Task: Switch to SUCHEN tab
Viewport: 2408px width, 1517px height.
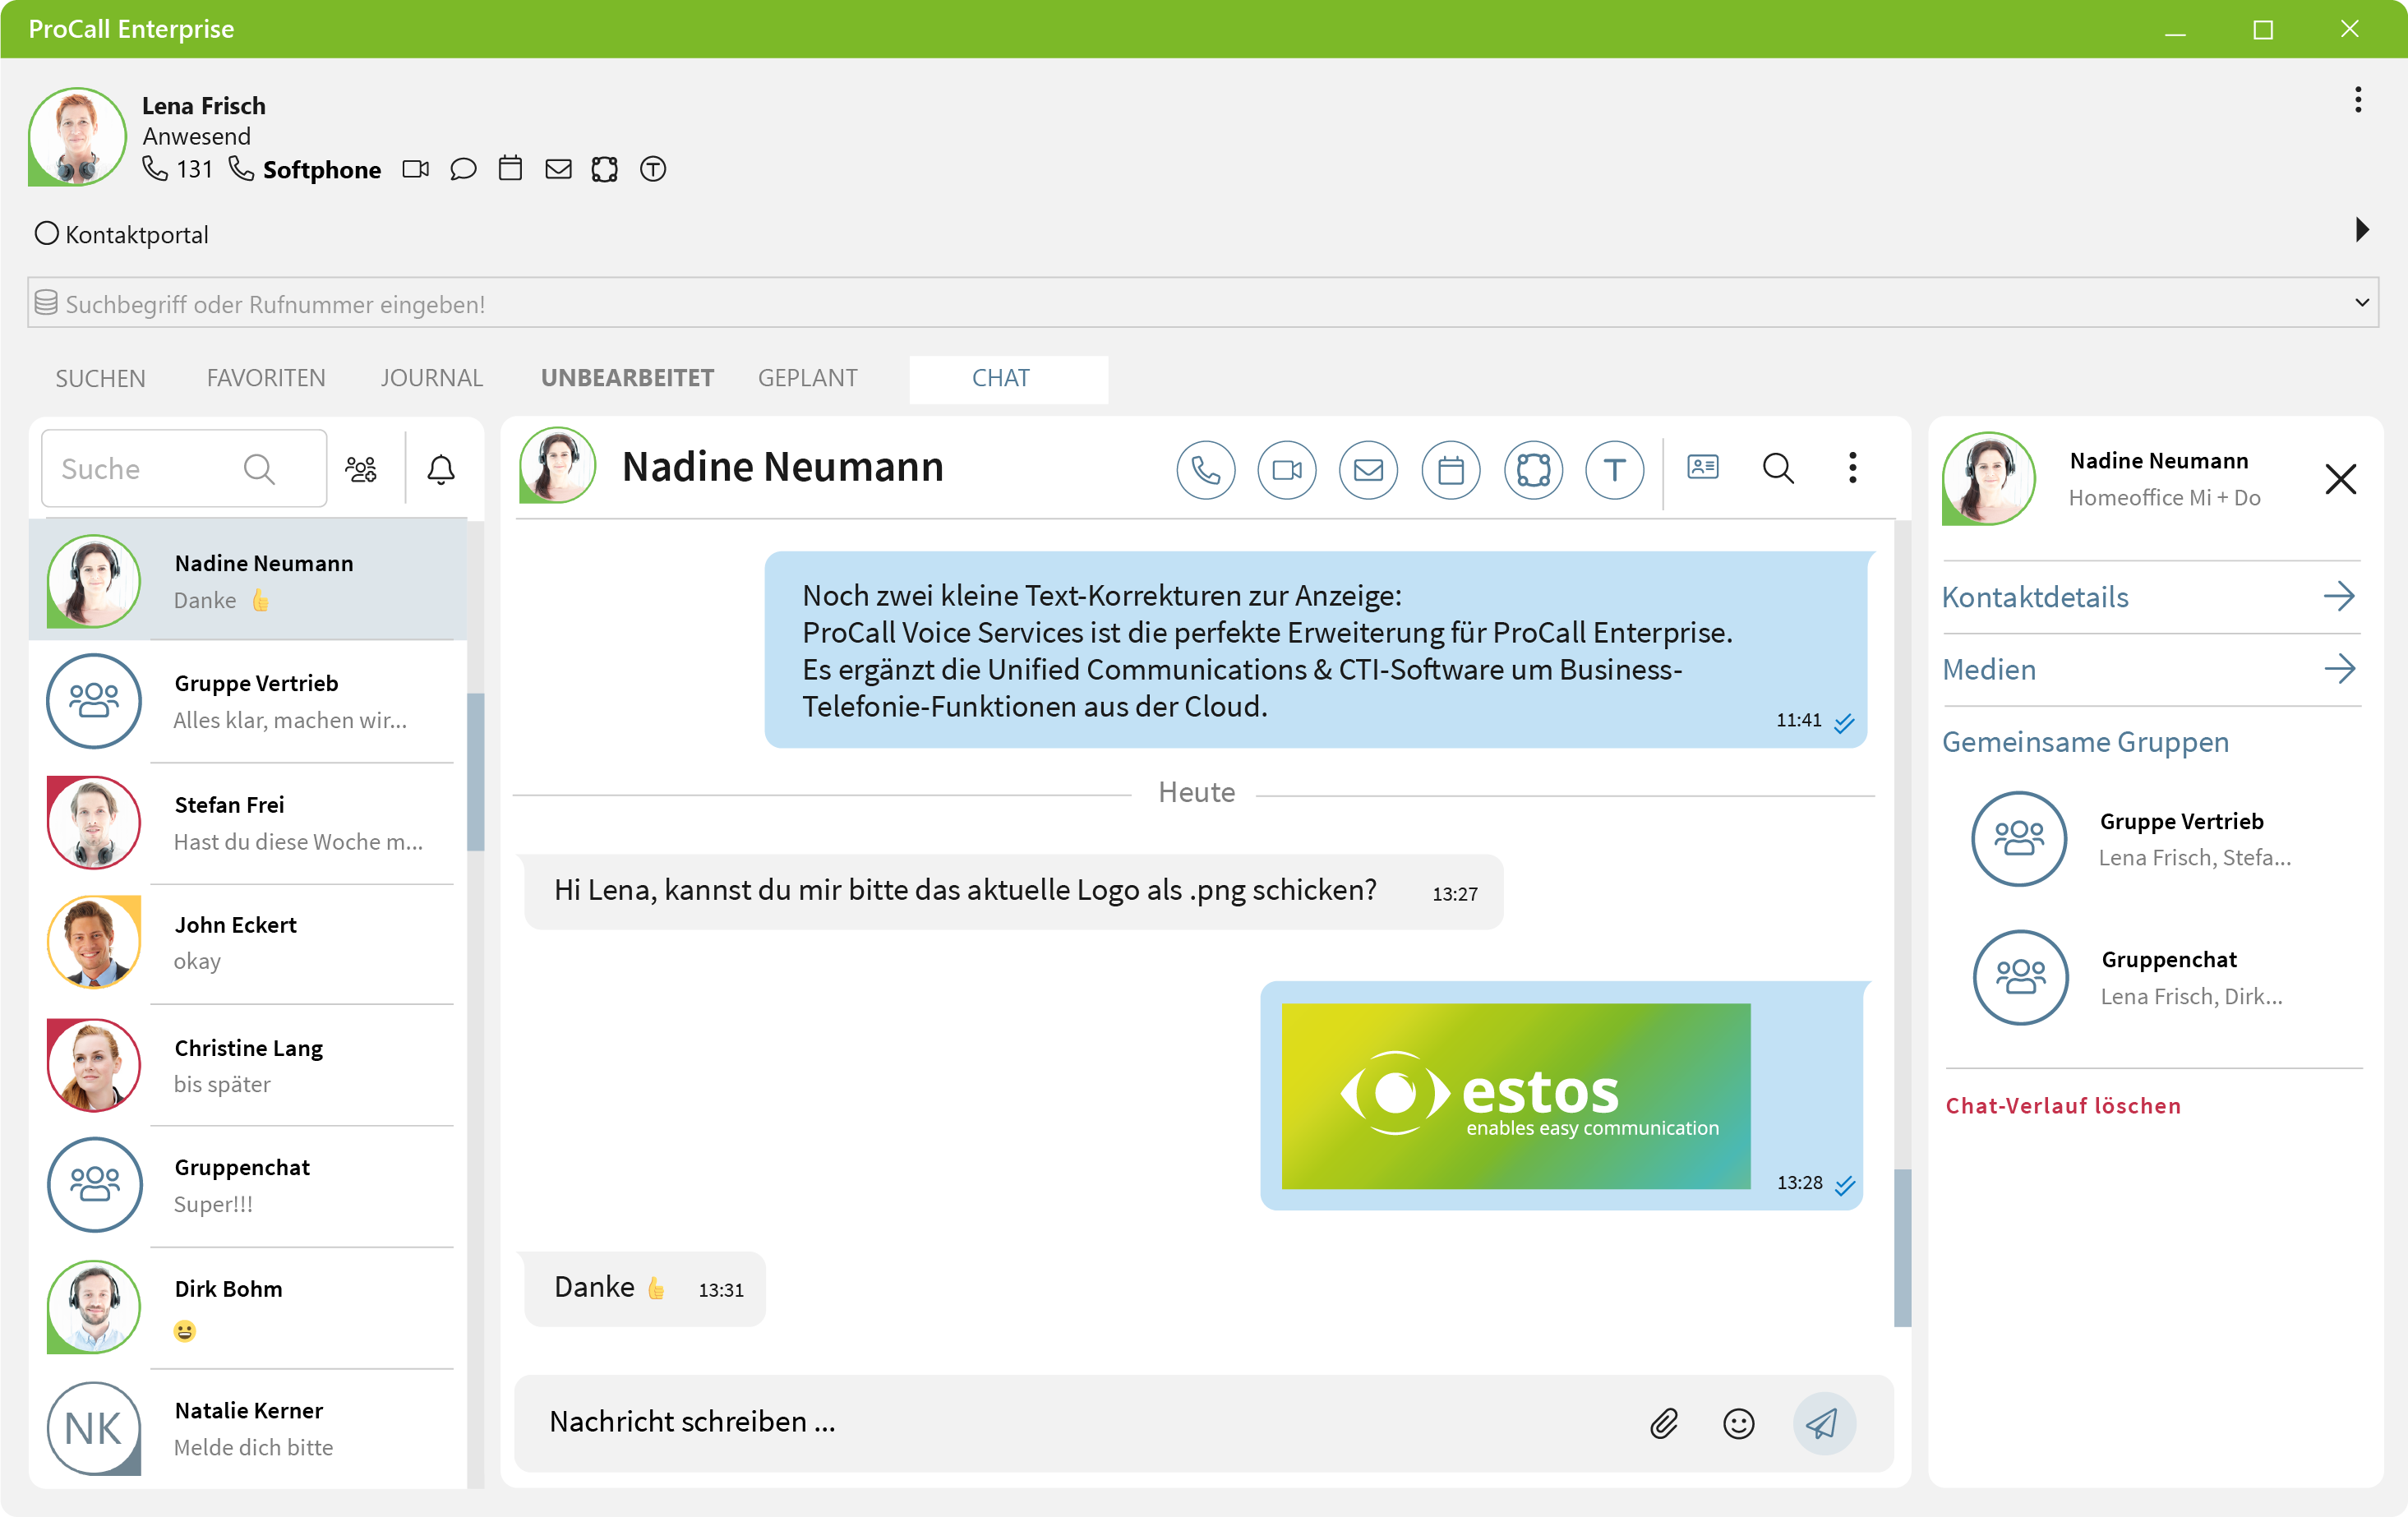Action: point(100,378)
